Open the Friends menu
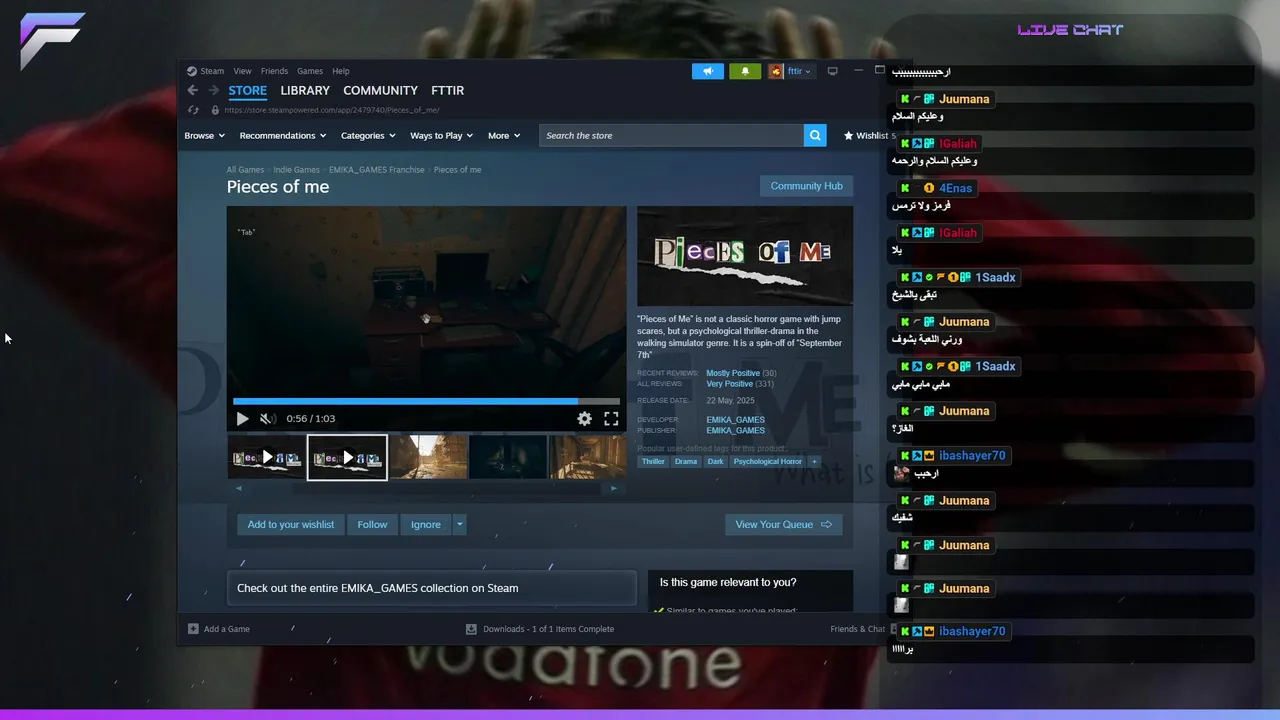This screenshot has width=1280, height=720. [274, 71]
